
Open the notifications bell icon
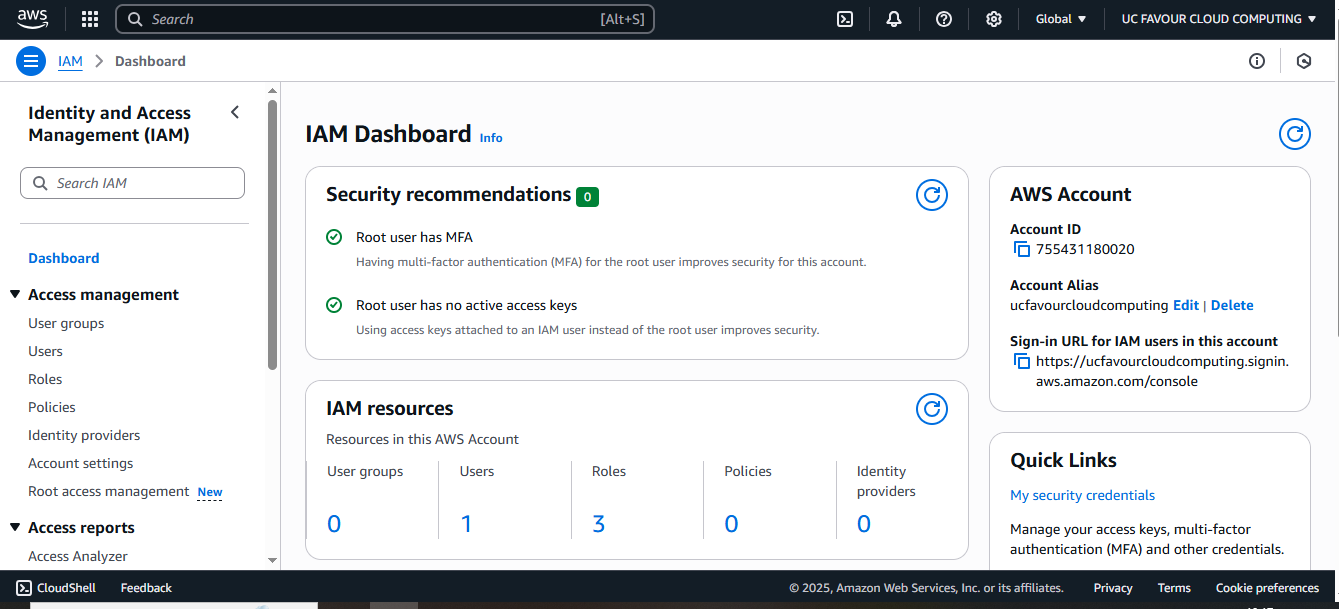click(894, 19)
